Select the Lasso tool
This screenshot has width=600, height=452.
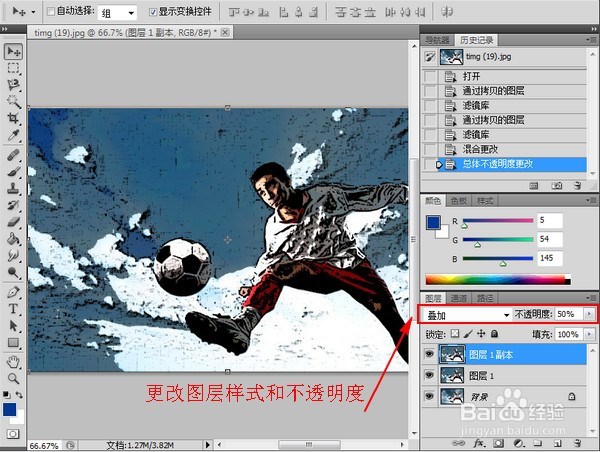coord(13,85)
